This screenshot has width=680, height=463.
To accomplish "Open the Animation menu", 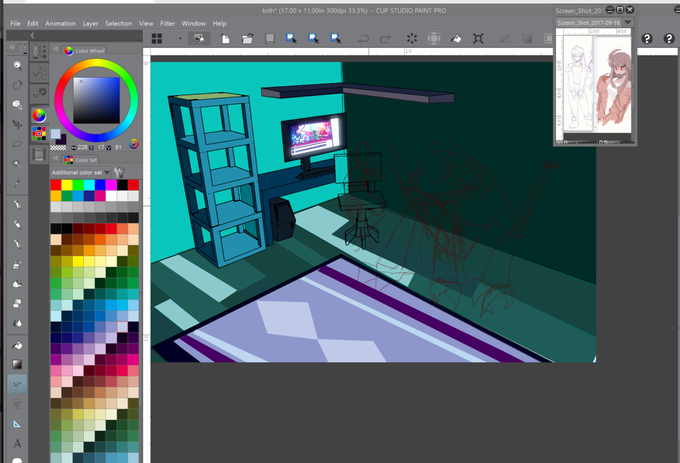I will pyautogui.click(x=60, y=23).
